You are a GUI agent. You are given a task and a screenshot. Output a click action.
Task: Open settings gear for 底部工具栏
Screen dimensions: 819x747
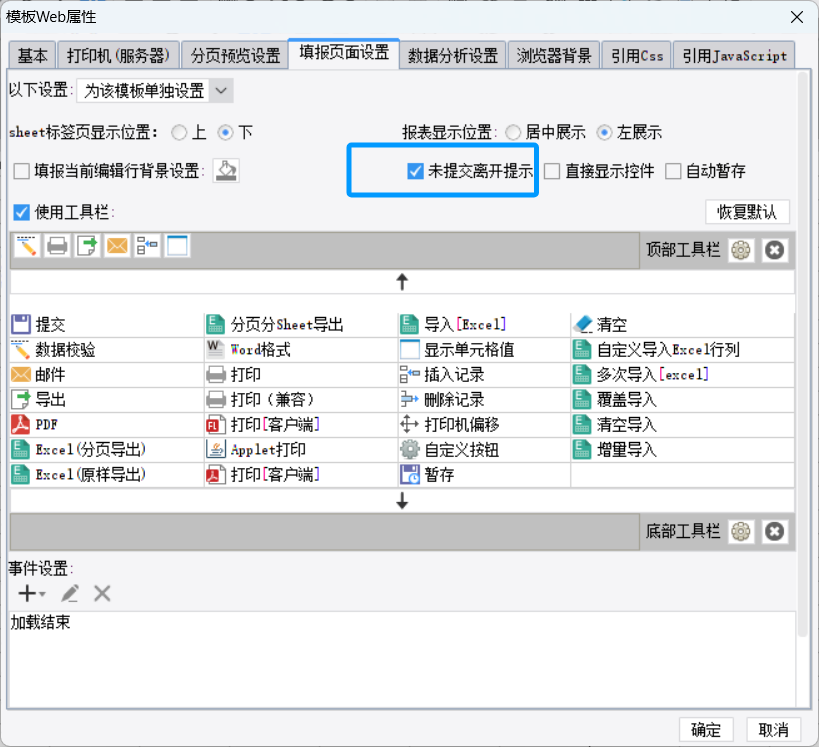coord(741,532)
